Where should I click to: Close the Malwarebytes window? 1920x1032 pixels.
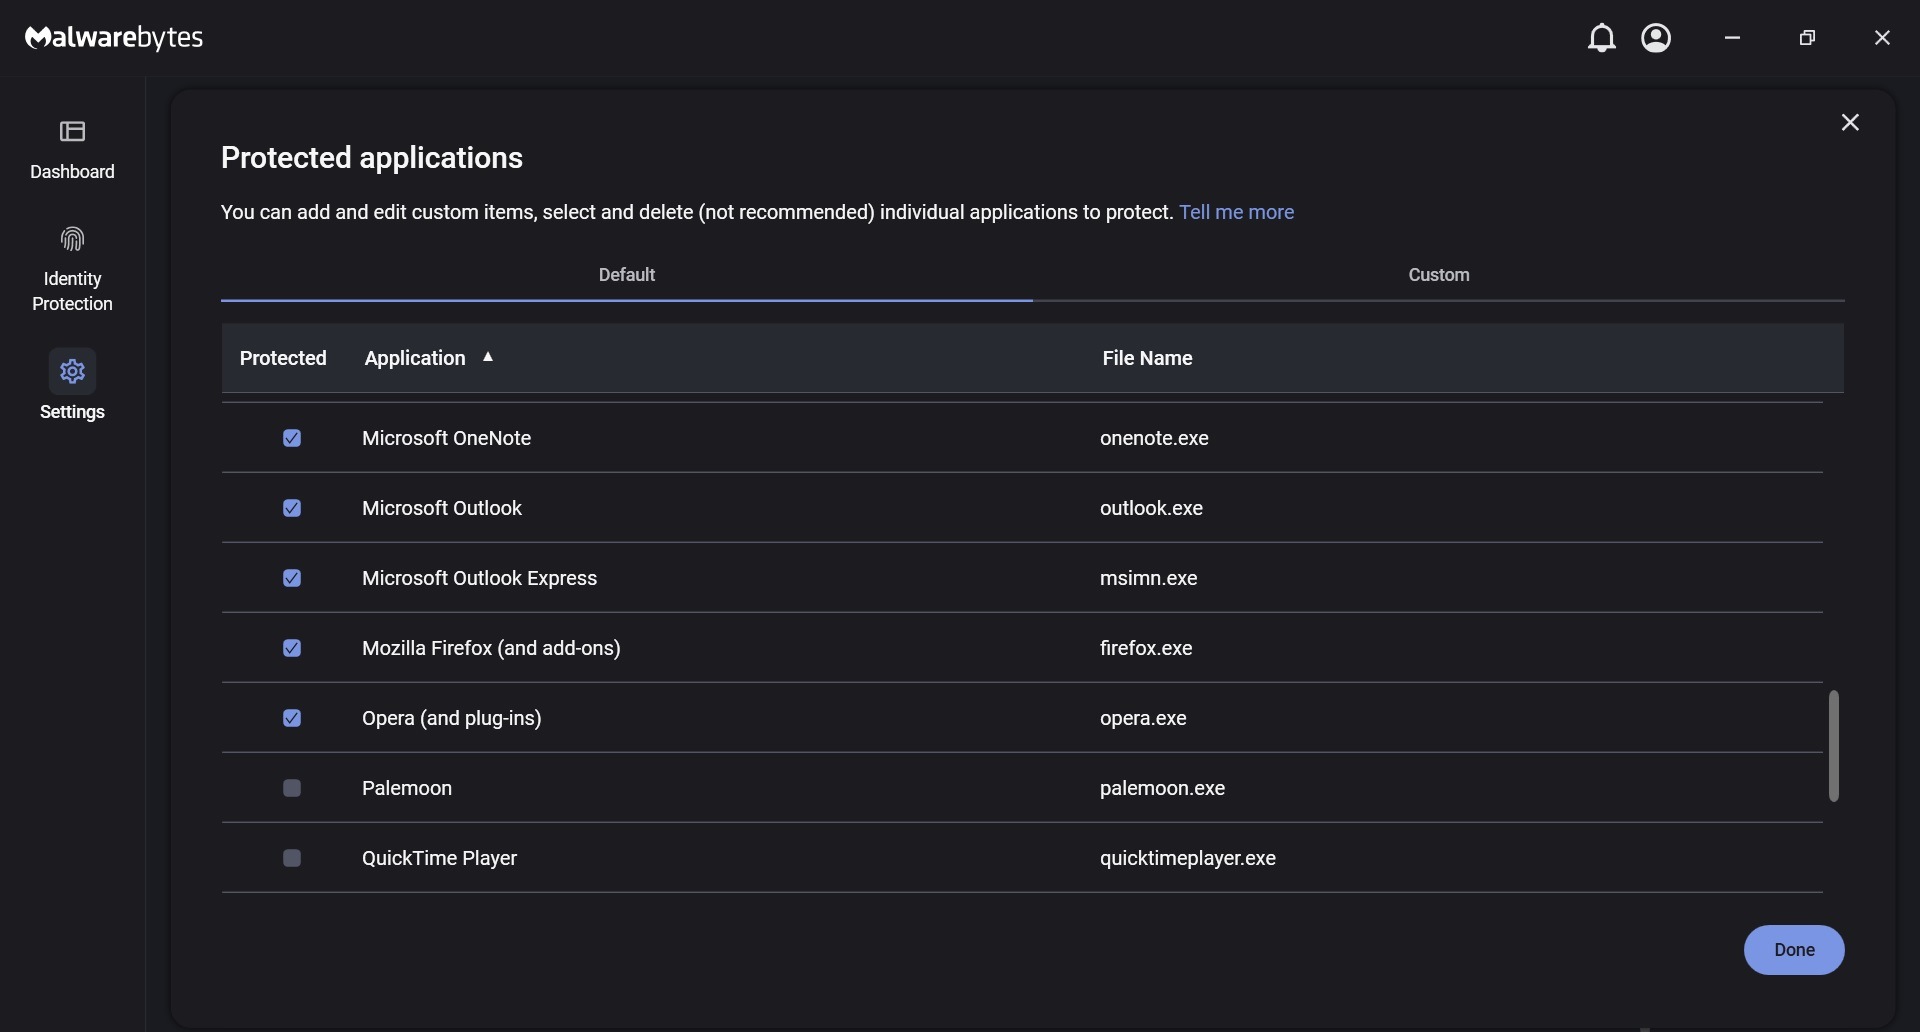point(1882,38)
